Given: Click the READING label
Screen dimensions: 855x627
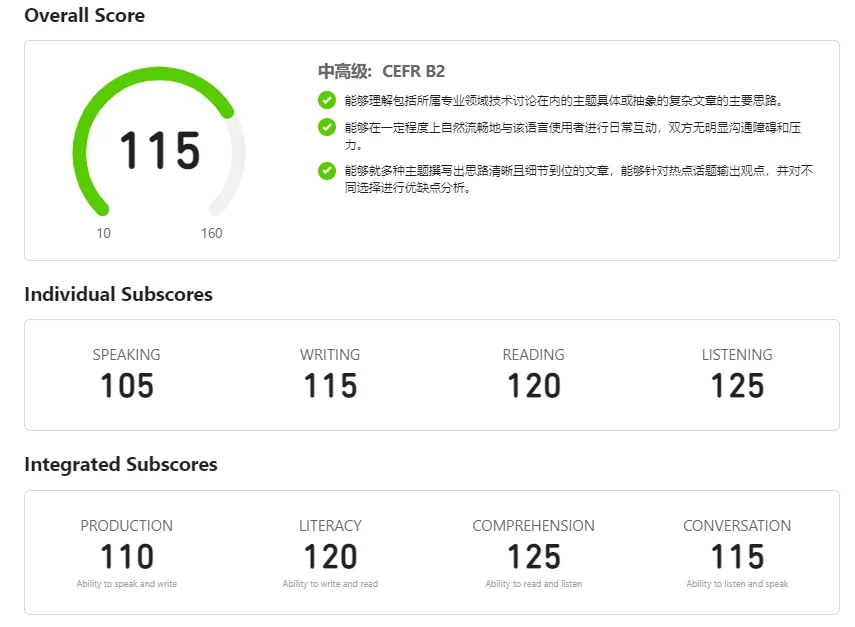Looking at the screenshot, I should 533,355.
